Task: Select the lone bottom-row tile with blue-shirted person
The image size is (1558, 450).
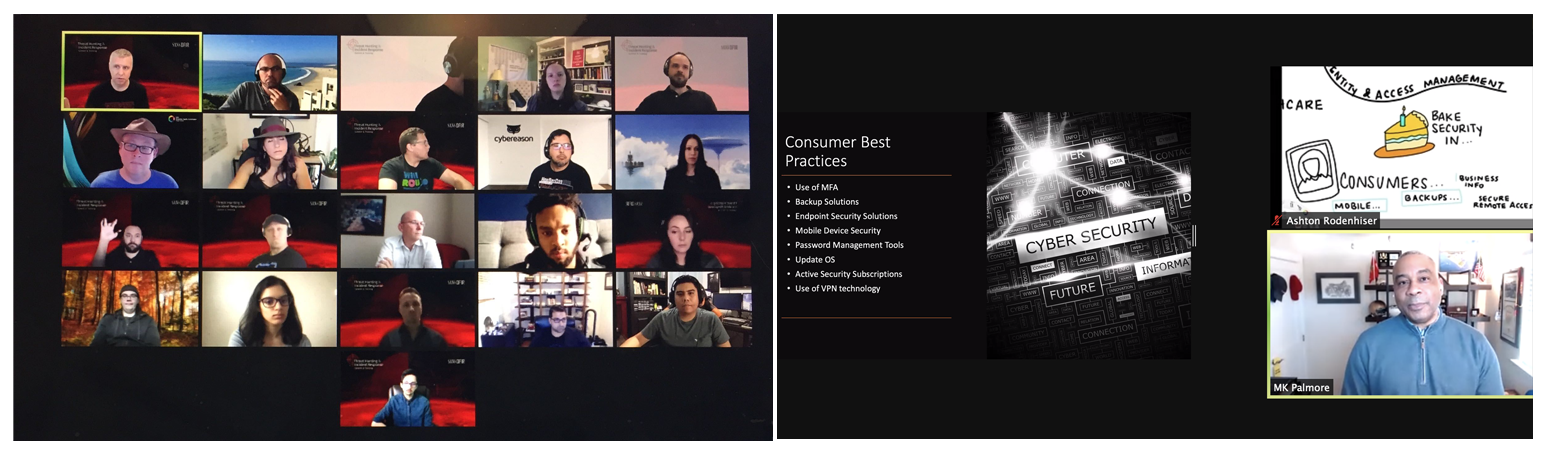Action: pyautogui.click(x=407, y=389)
